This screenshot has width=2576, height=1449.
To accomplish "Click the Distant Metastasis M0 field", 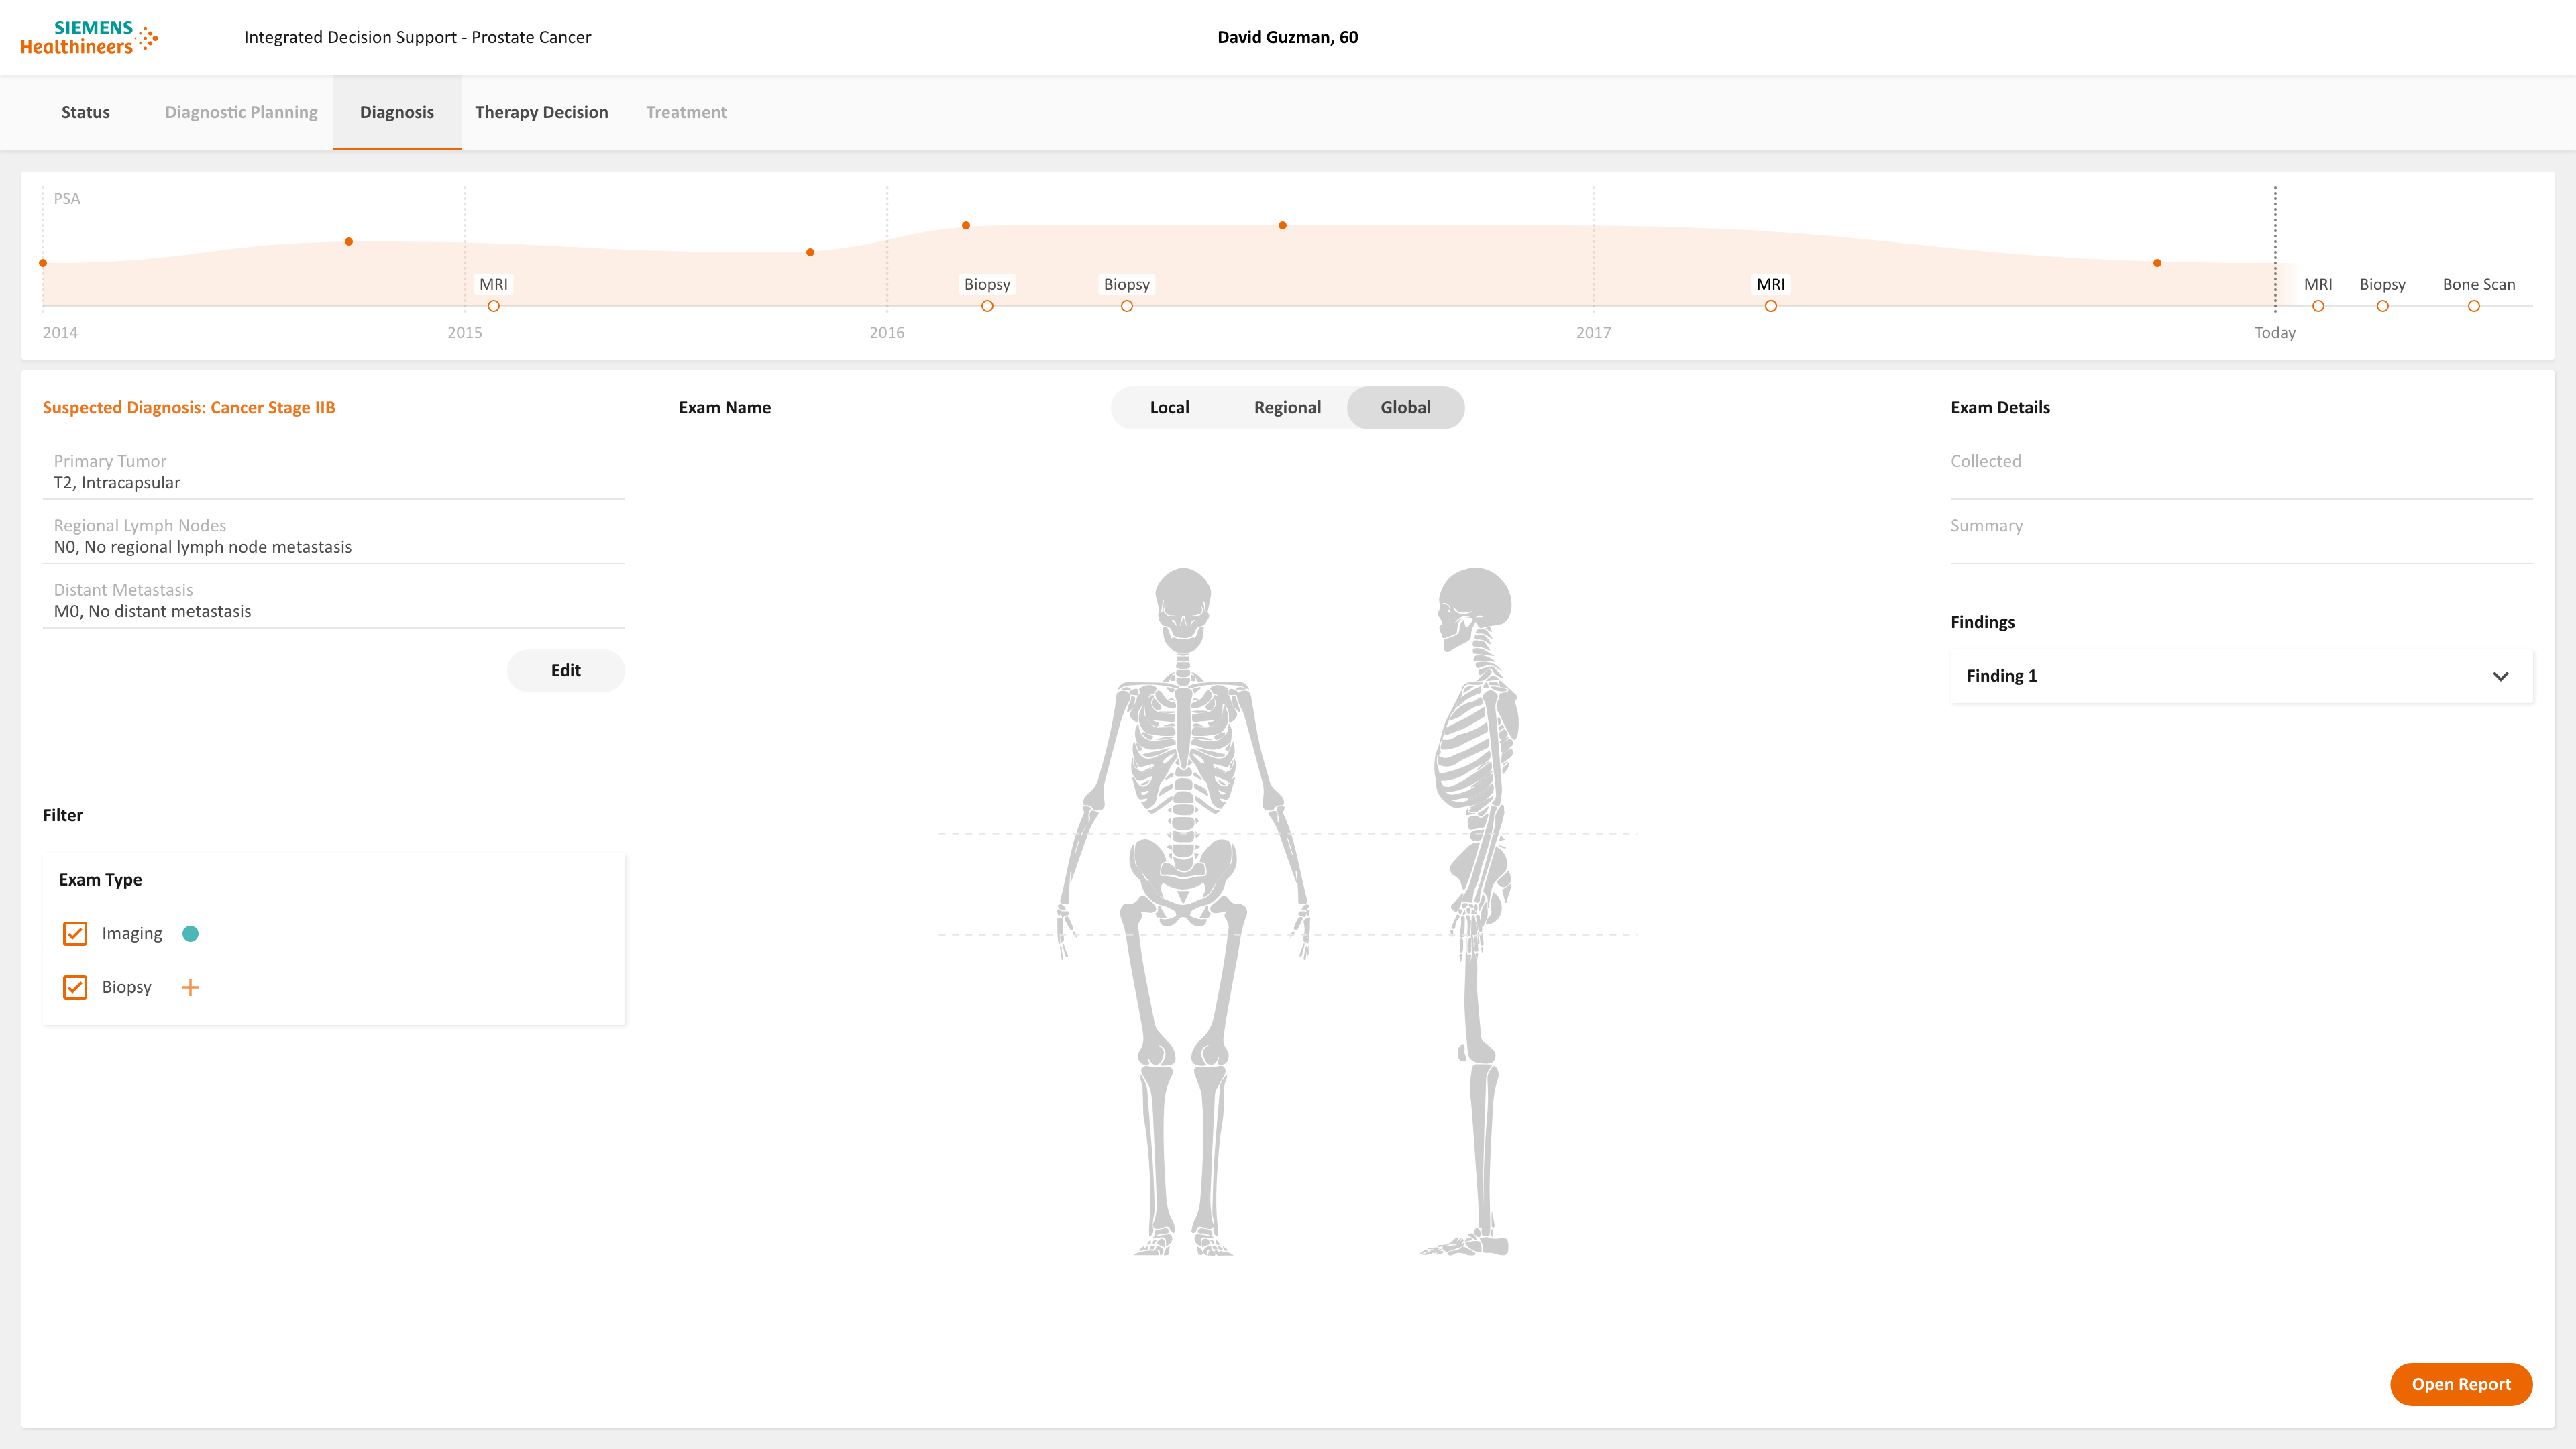I will [x=334, y=601].
